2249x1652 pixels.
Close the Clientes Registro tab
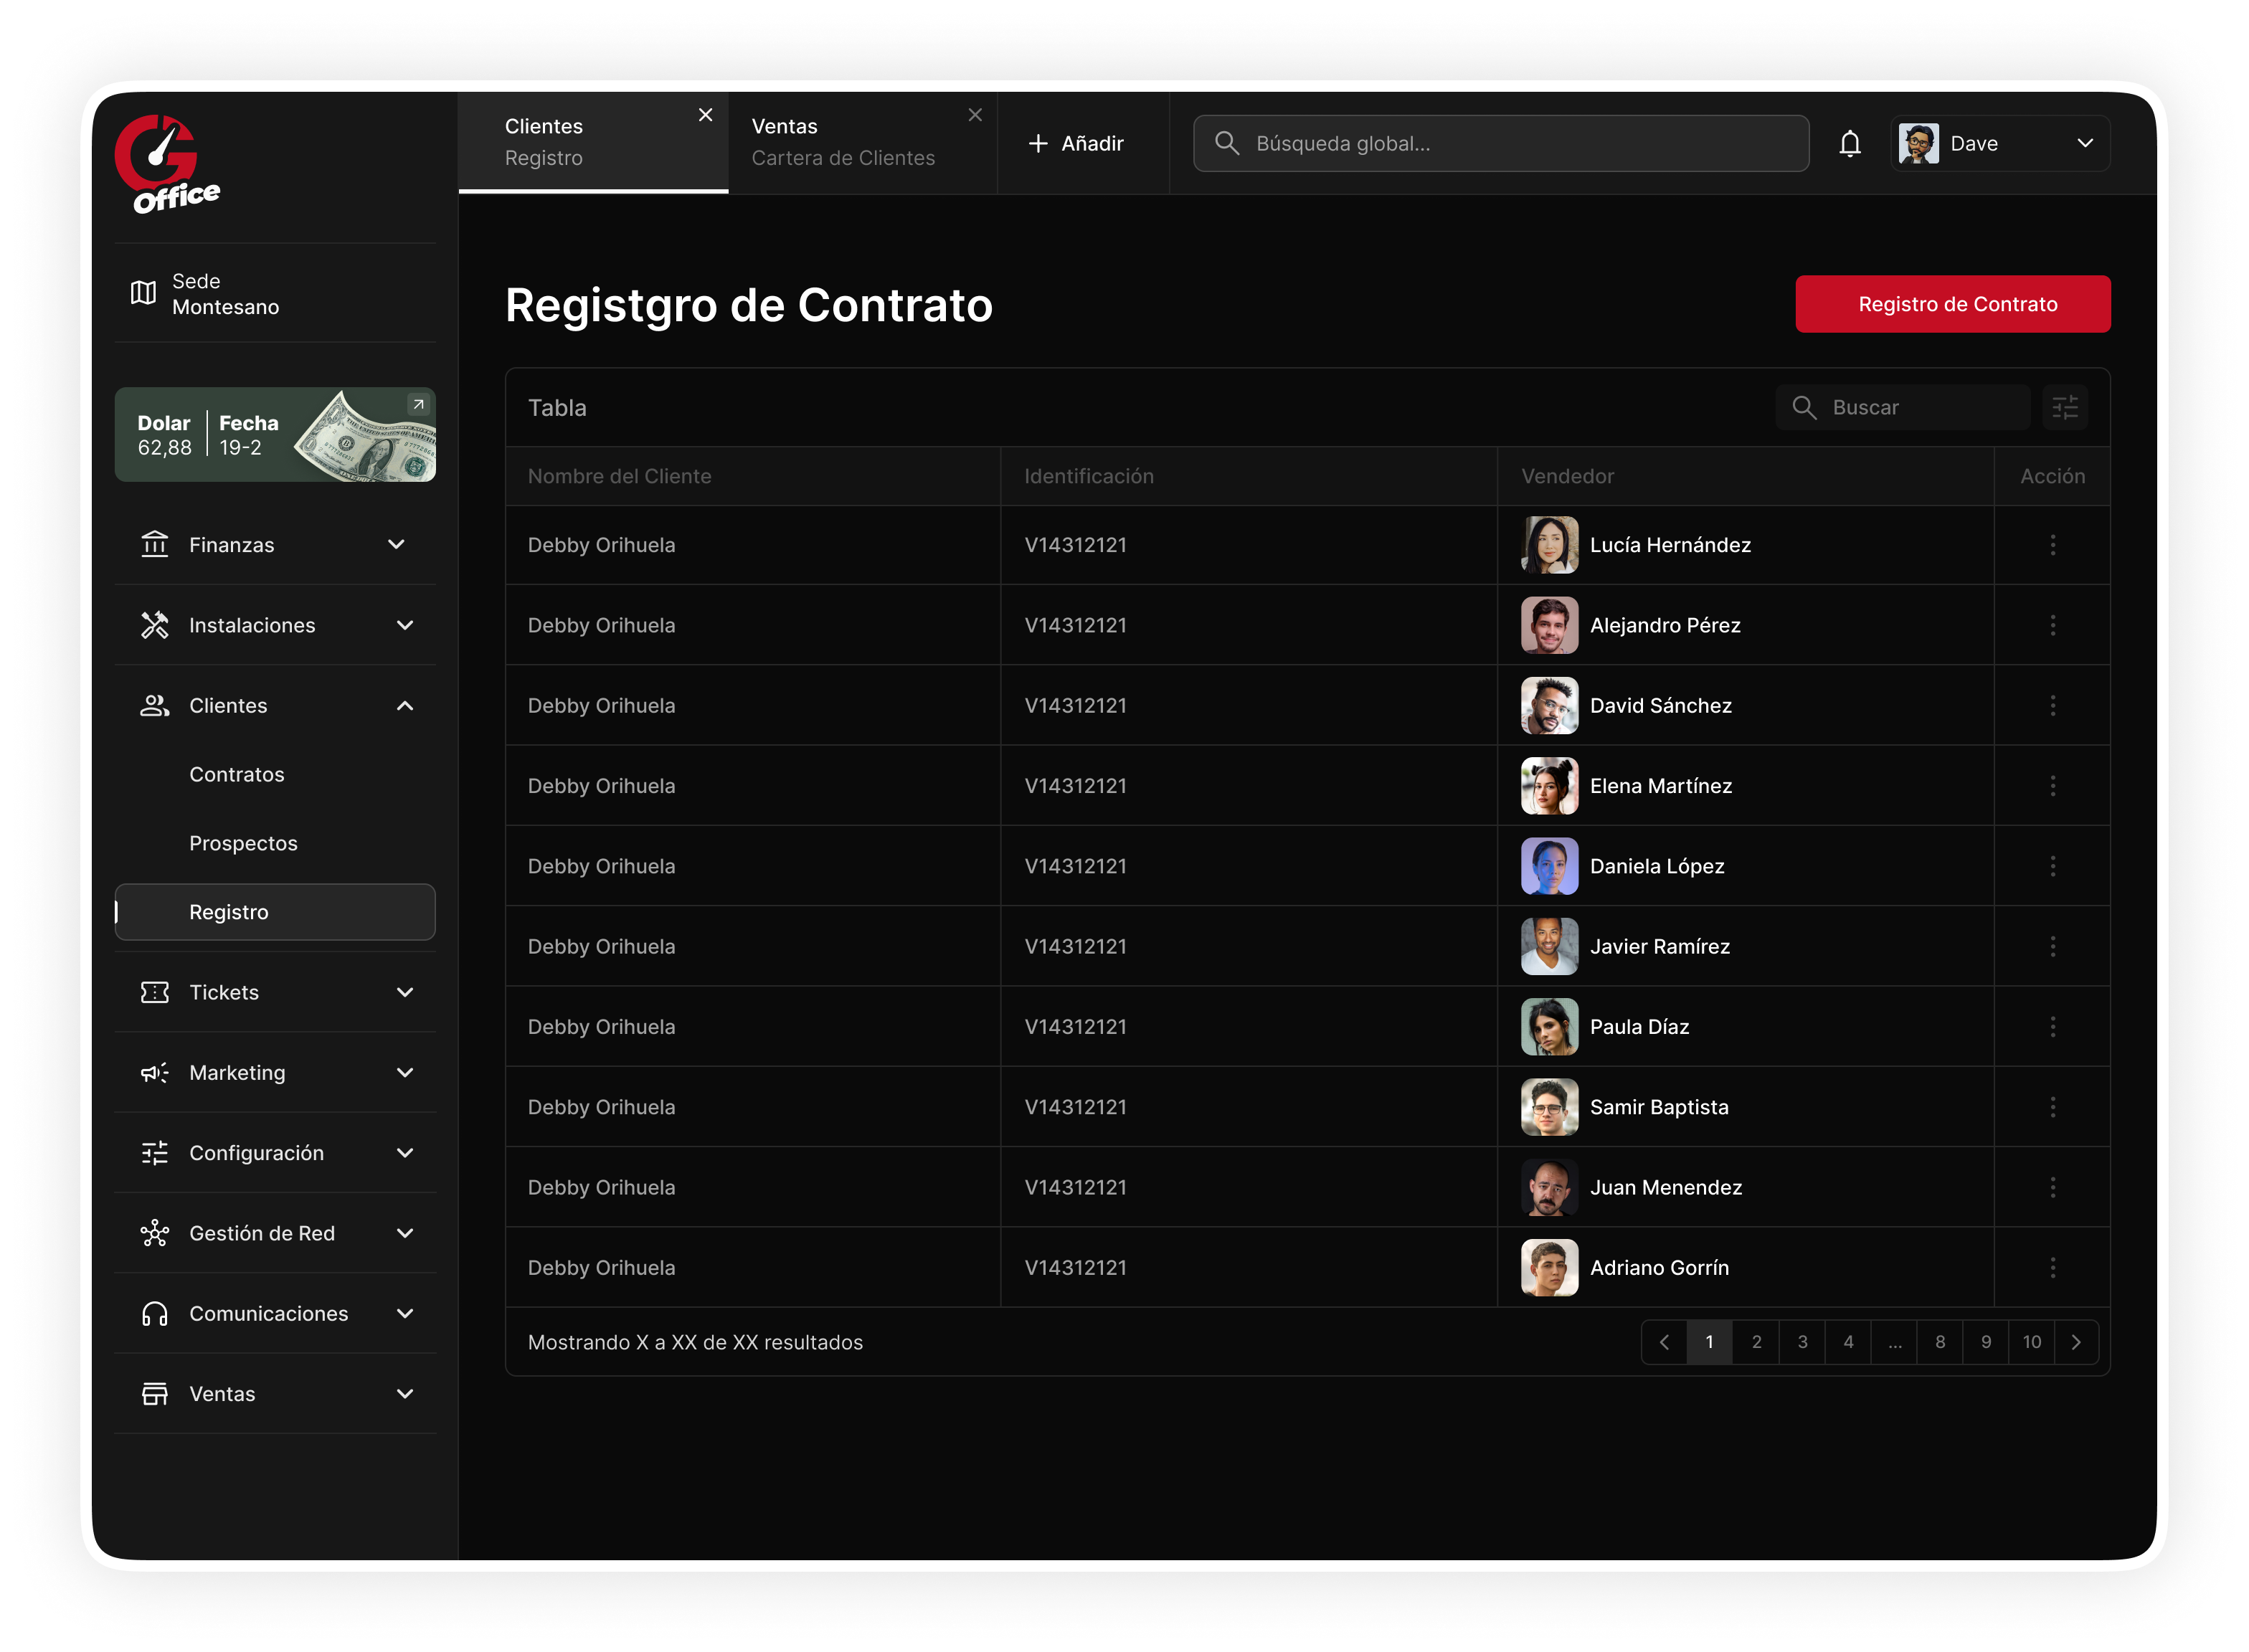tap(705, 115)
